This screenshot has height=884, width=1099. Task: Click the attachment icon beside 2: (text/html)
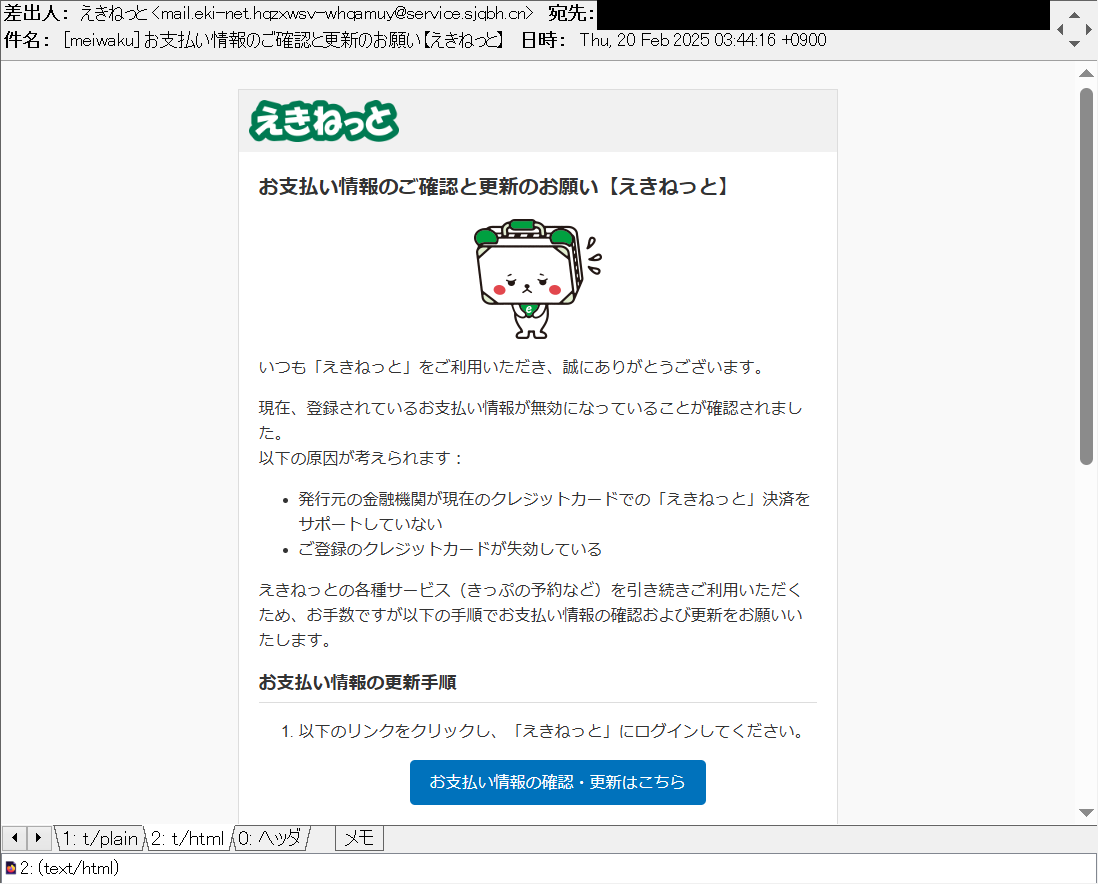click(11, 869)
